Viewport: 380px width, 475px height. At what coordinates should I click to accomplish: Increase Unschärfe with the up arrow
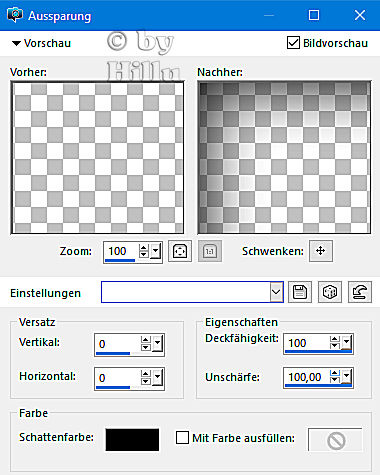335,374
